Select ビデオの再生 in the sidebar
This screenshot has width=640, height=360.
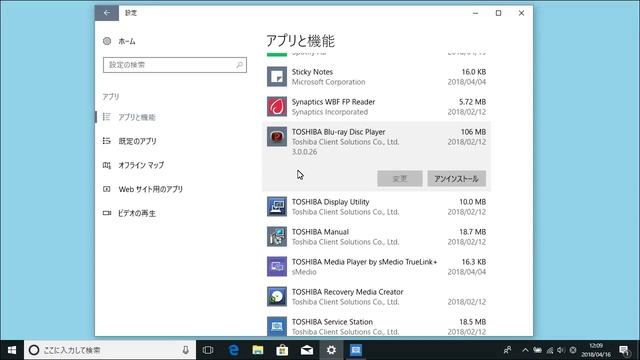pos(137,213)
